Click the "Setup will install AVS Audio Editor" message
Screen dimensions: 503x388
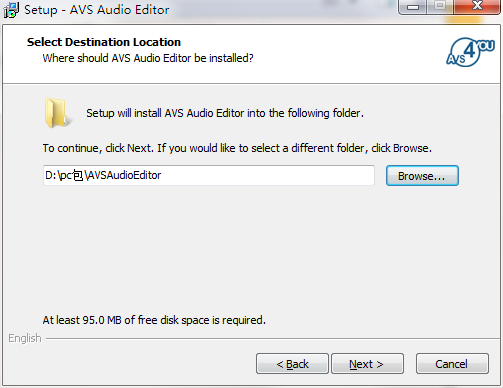point(225,113)
